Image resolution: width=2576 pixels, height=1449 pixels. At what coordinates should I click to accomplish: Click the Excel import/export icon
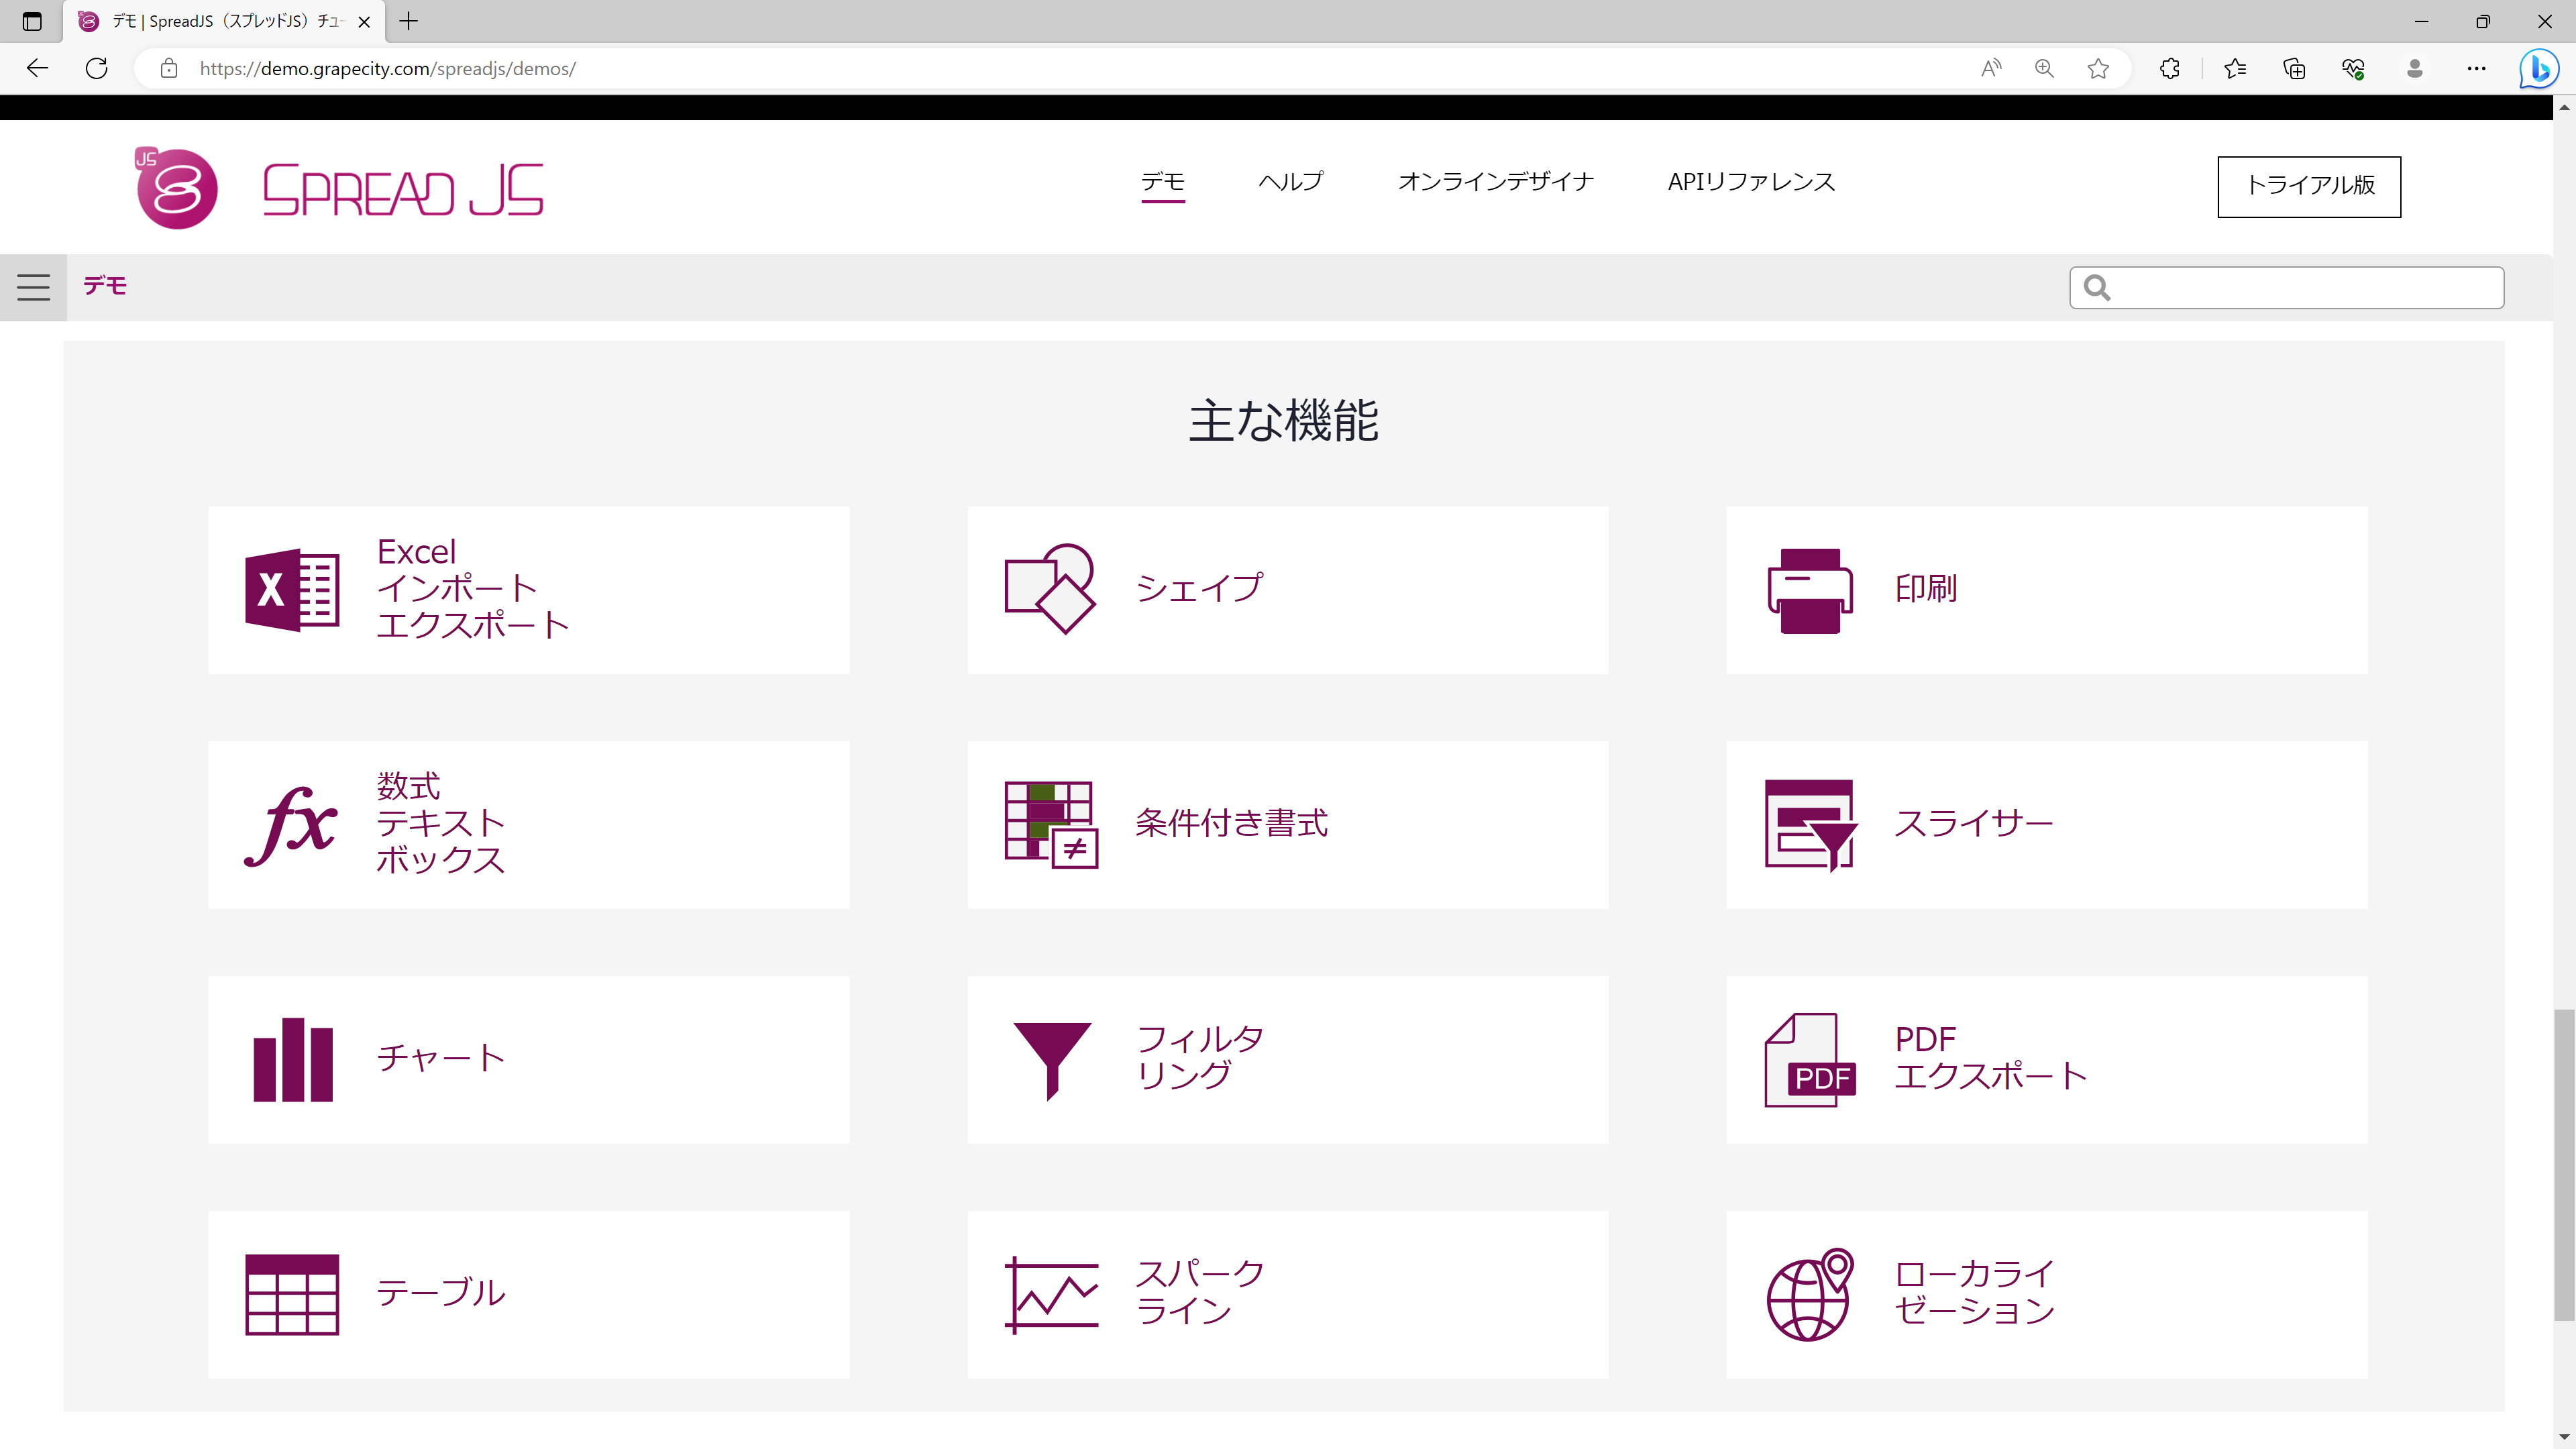click(292, 590)
